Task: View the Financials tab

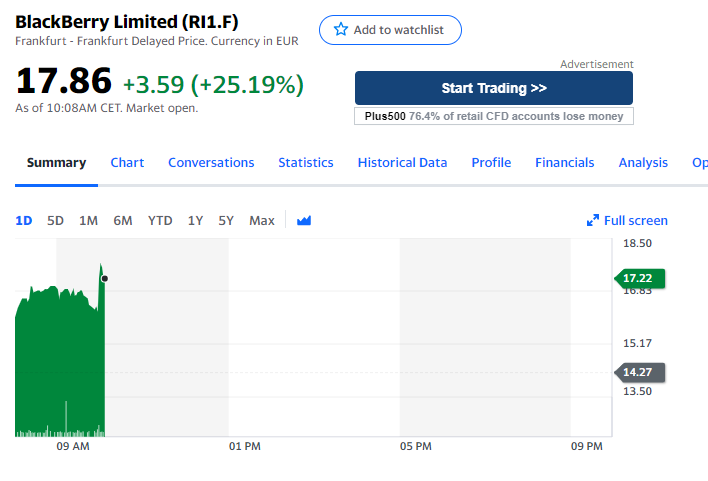Action: [x=565, y=163]
